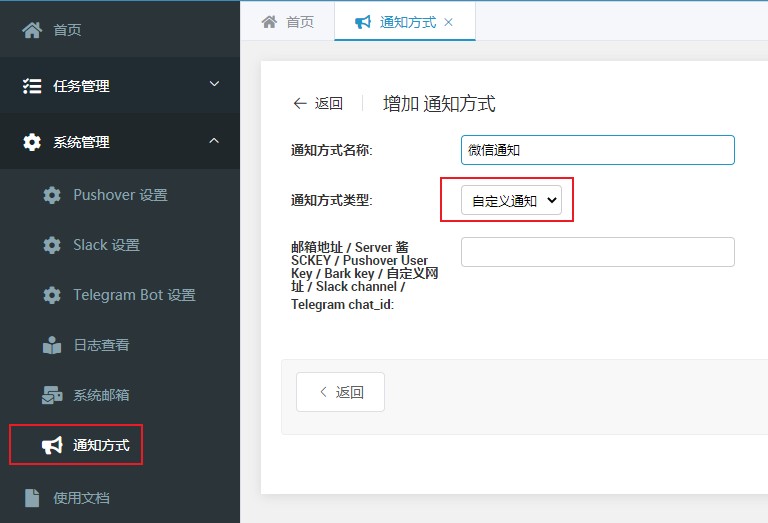
Task: Click the 使用文档 document icon
Action: click(32, 498)
